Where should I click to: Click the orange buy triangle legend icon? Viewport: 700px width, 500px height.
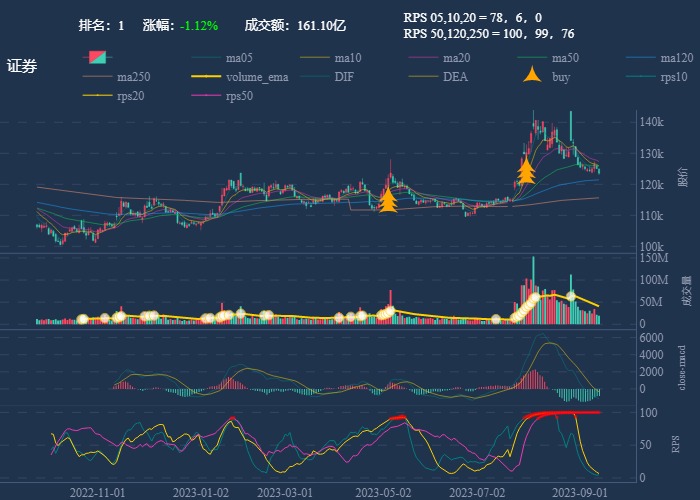click(532, 77)
